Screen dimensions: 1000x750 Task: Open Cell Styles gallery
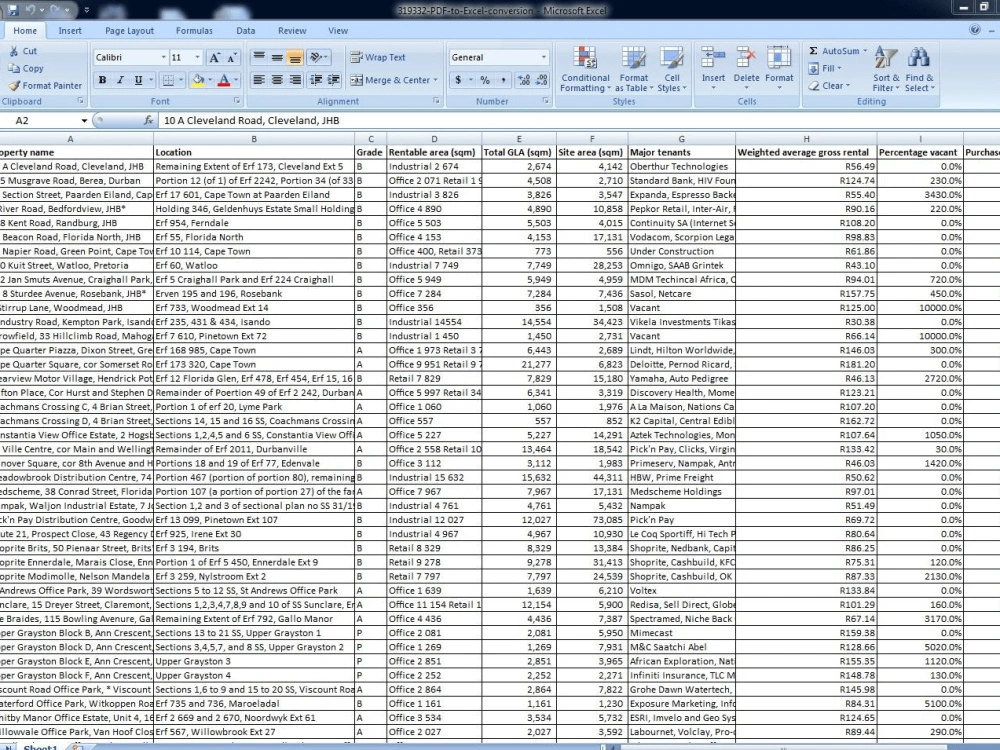(672, 69)
